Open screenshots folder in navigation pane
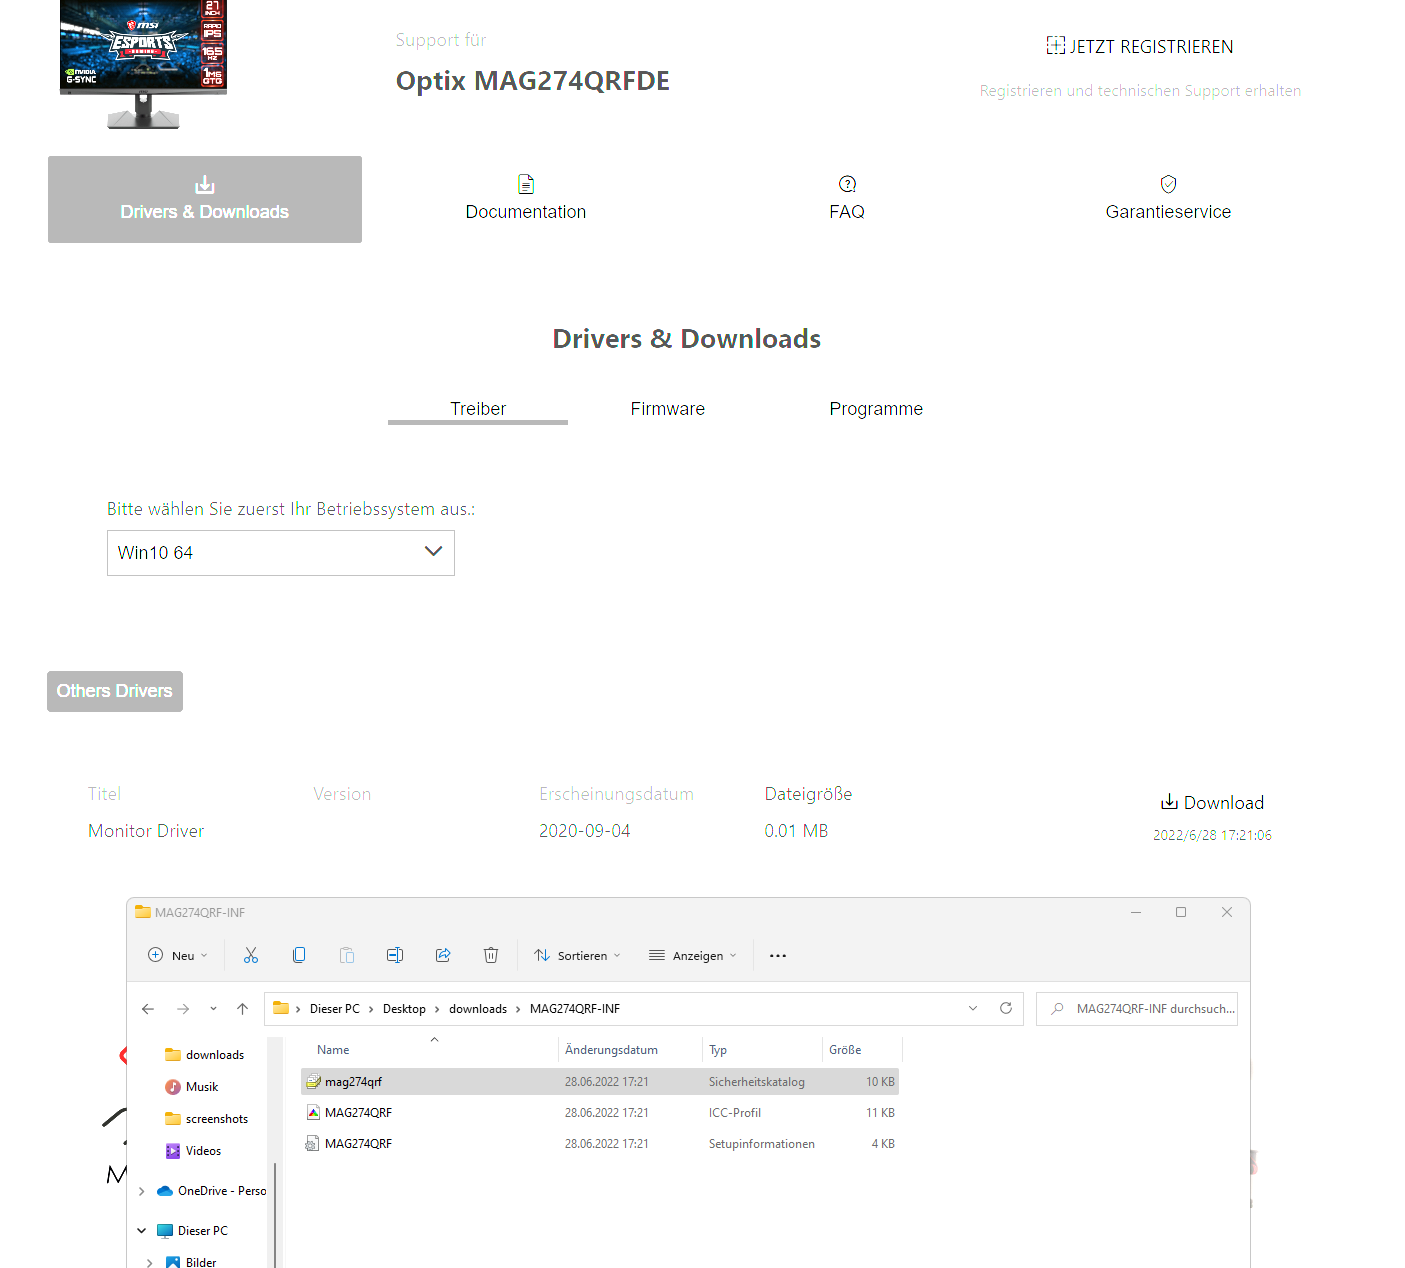This screenshot has height=1268, width=1405. coord(206,1119)
